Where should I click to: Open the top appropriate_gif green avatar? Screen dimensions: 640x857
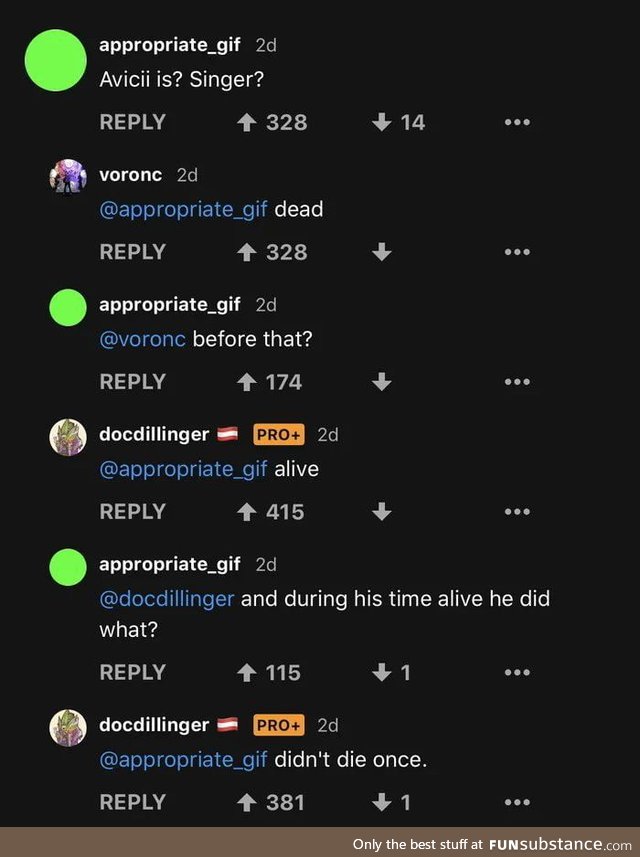tap(56, 62)
